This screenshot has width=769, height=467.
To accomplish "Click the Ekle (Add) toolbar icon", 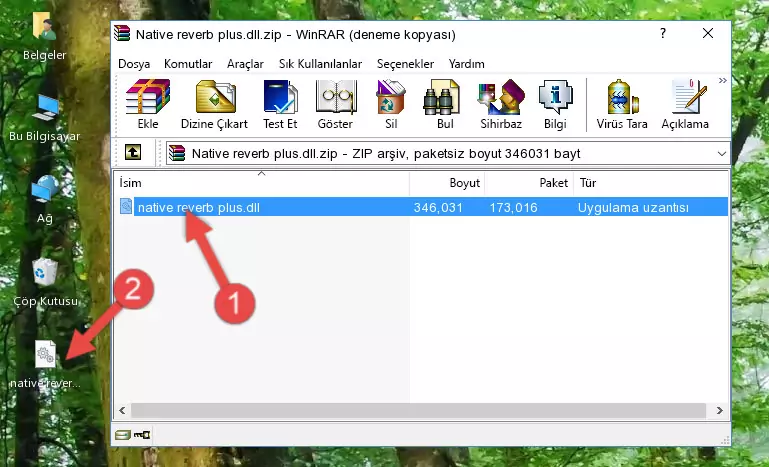I will click(x=148, y=104).
